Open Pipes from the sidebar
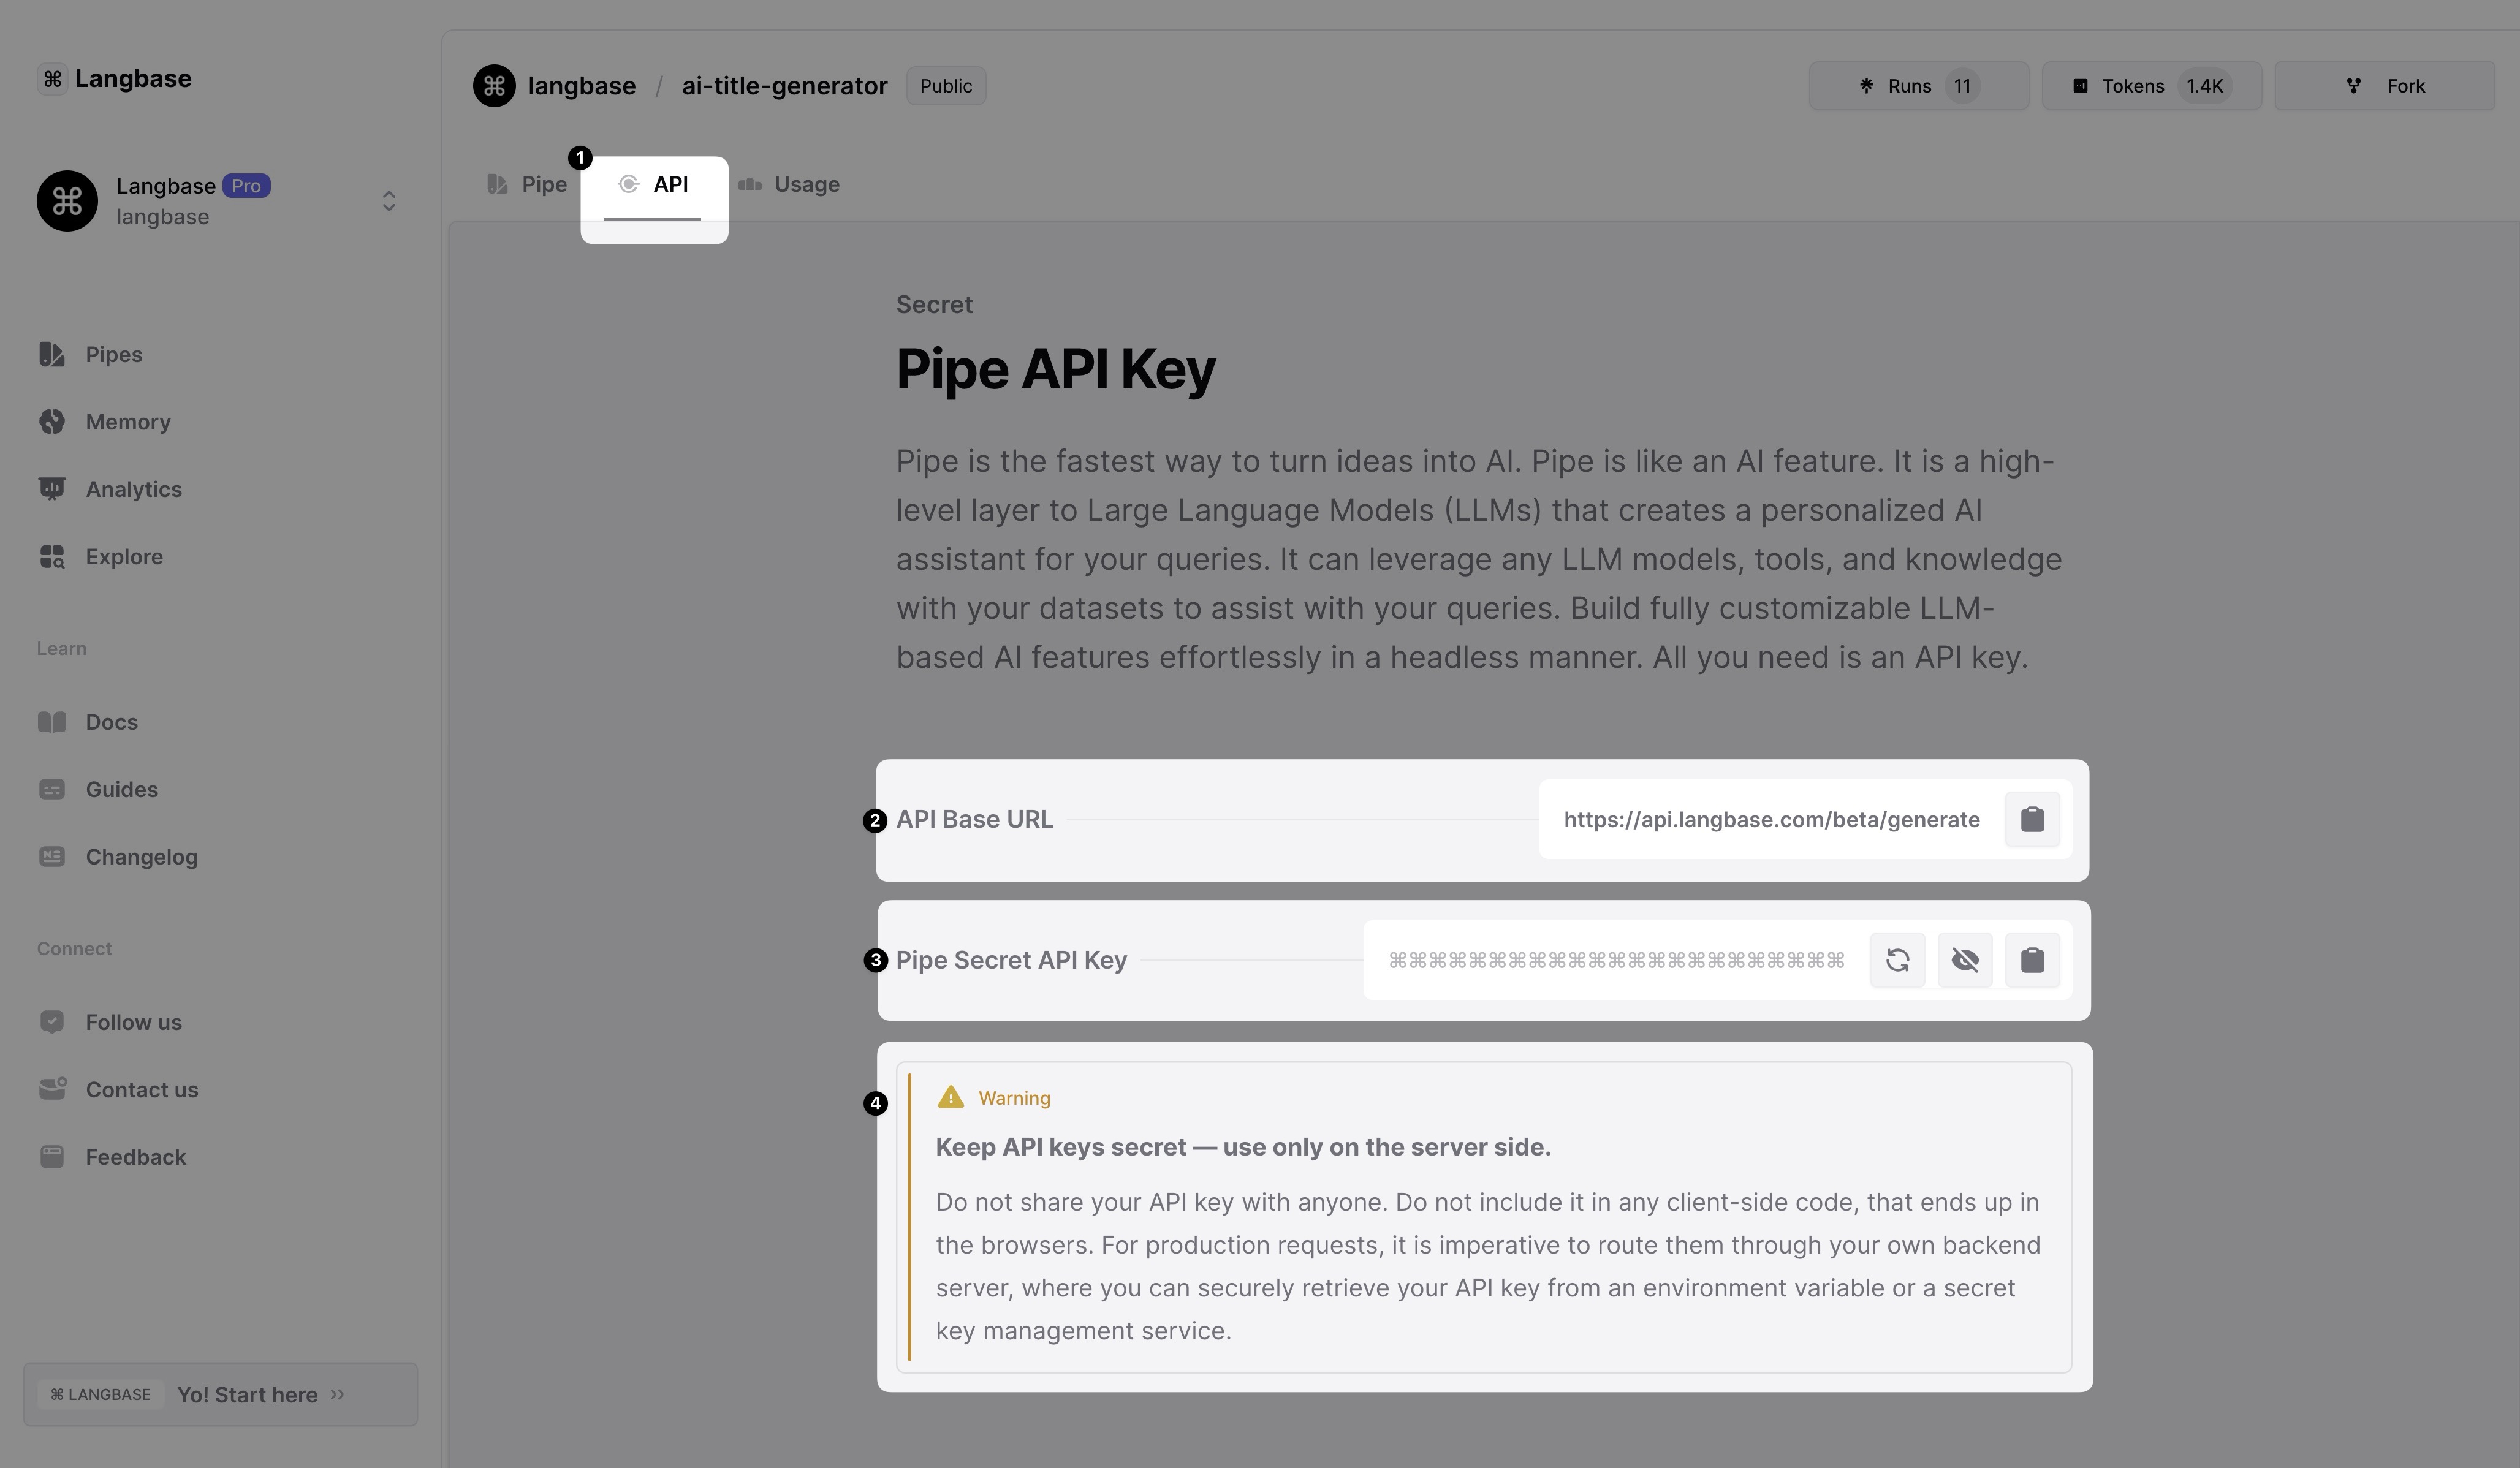Image resolution: width=2520 pixels, height=1468 pixels. (113, 355)
